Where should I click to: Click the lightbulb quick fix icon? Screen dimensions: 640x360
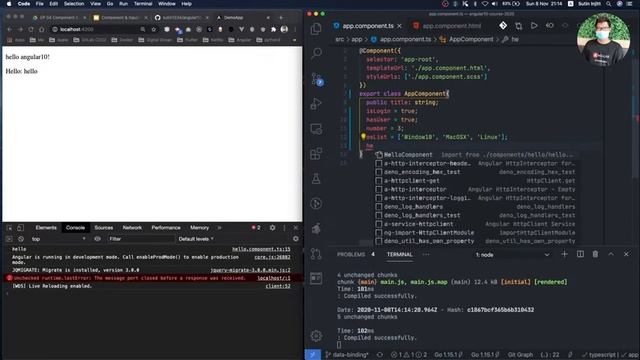[x=363, y=137]
